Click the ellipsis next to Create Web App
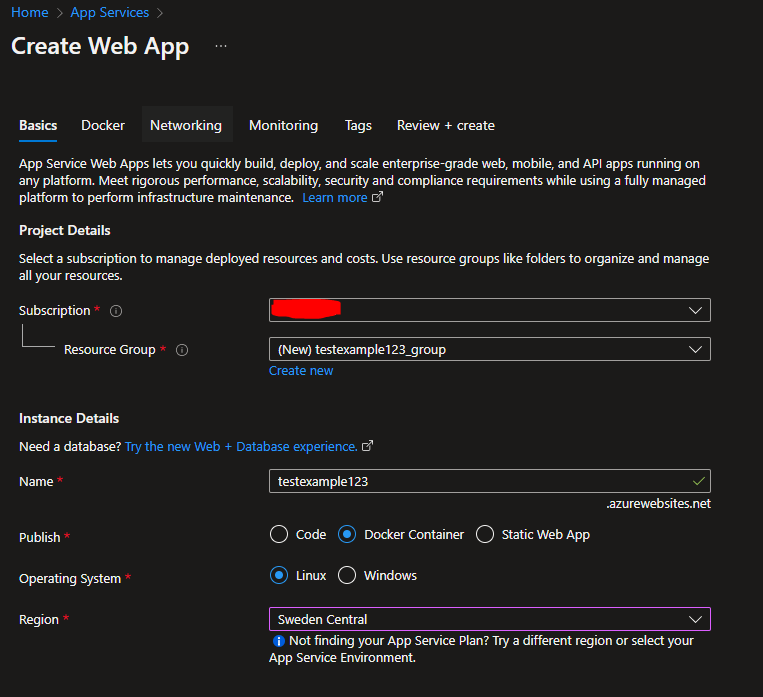Image resolution: width=763 pixels, height=697 pixels. coord(221,46)
